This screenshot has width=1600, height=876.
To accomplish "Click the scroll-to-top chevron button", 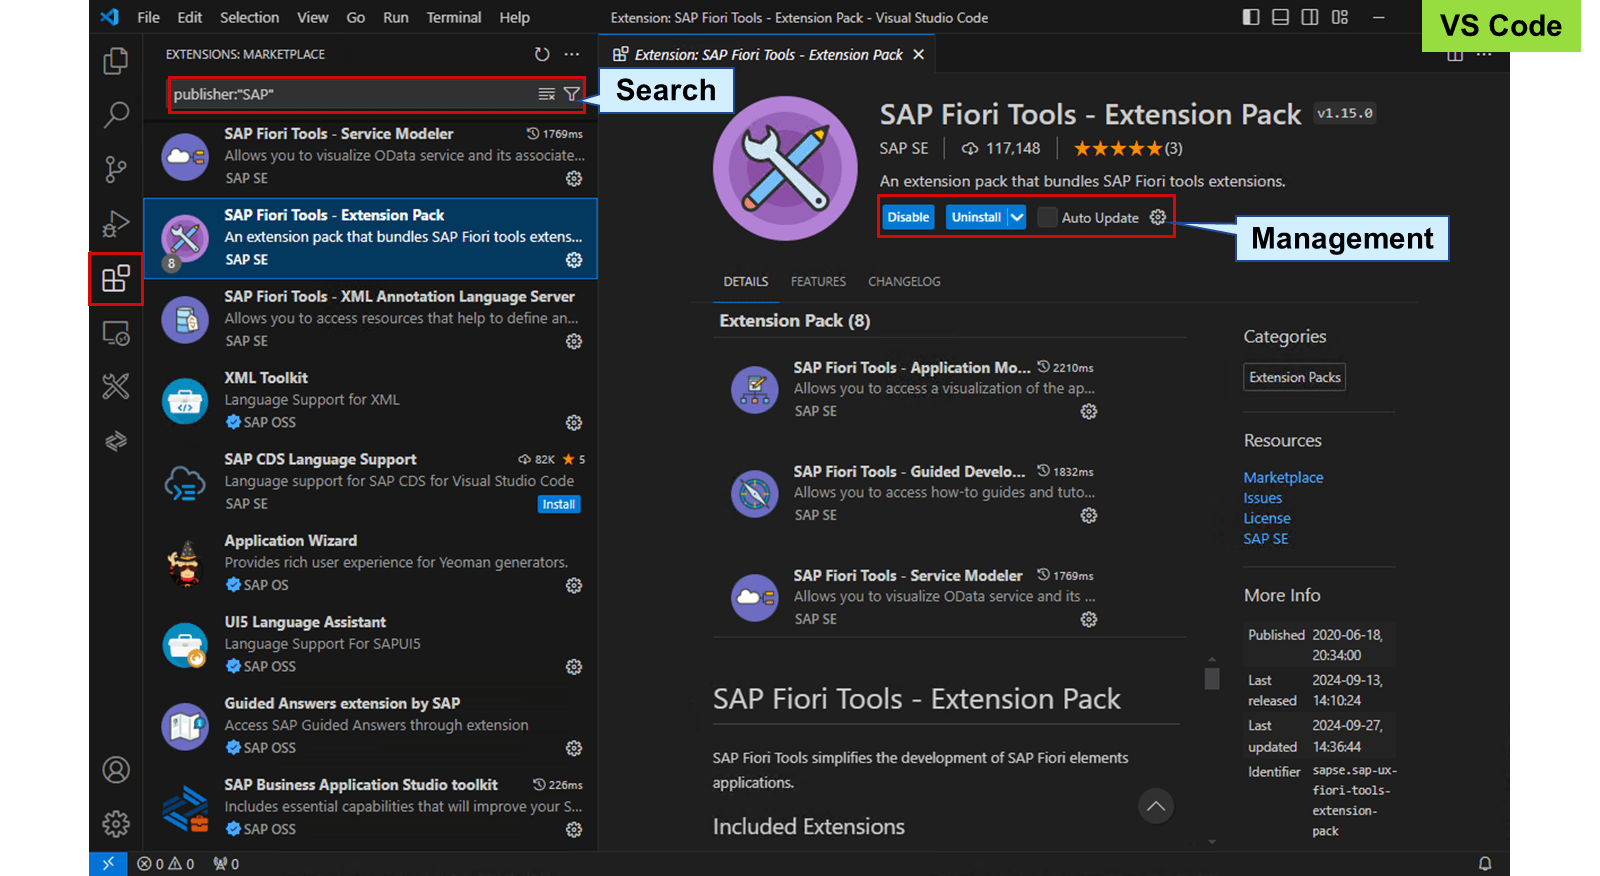I will point(1155,806).
